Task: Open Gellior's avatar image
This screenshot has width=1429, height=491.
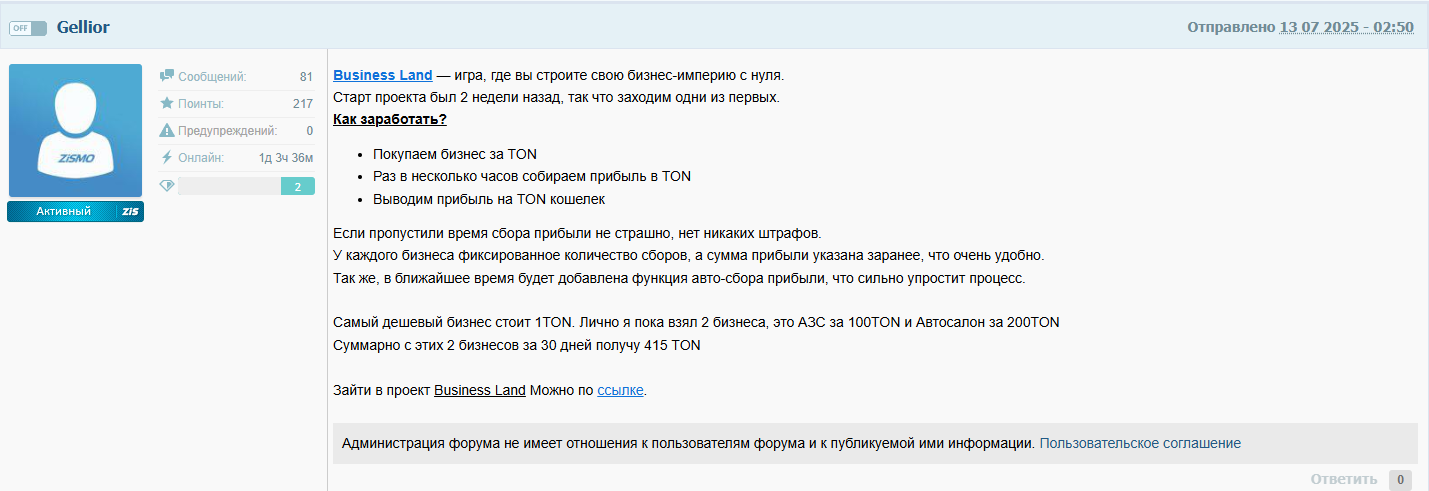Action: 76,130
